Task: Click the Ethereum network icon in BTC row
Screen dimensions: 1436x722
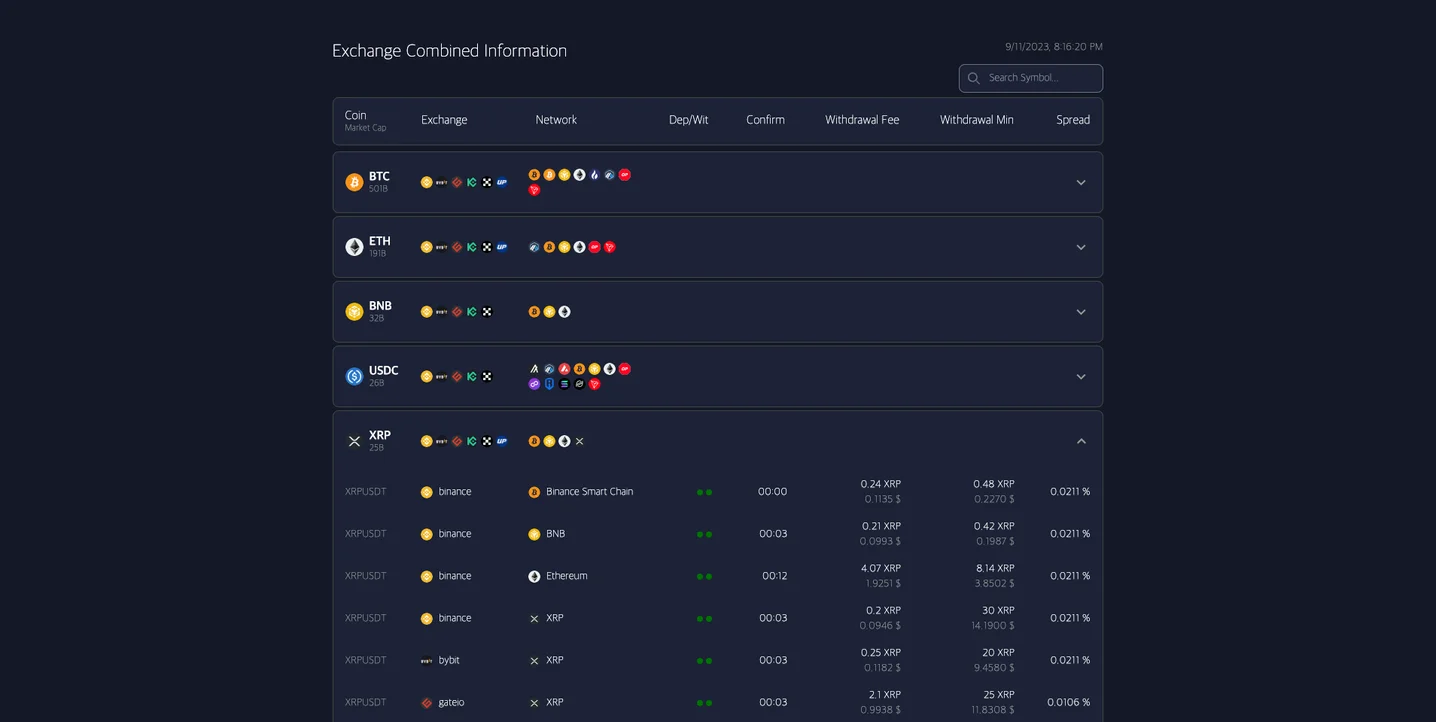Action: tap(579, 175)
